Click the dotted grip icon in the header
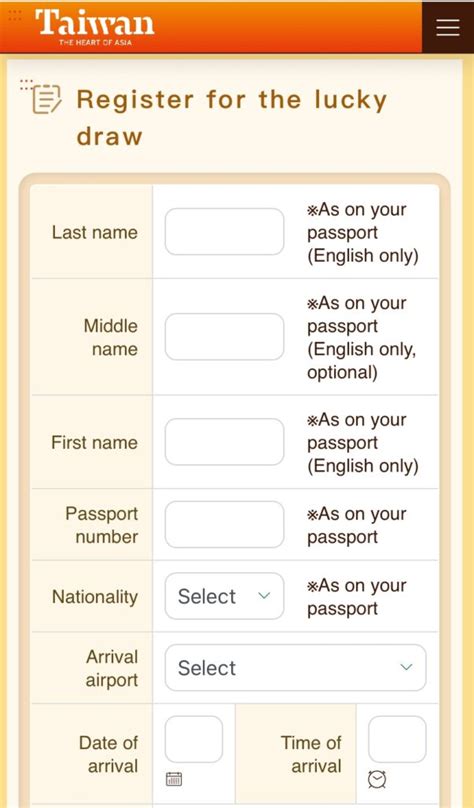The width and height of the screenshot is (474, 808). (x=15, y=15)
